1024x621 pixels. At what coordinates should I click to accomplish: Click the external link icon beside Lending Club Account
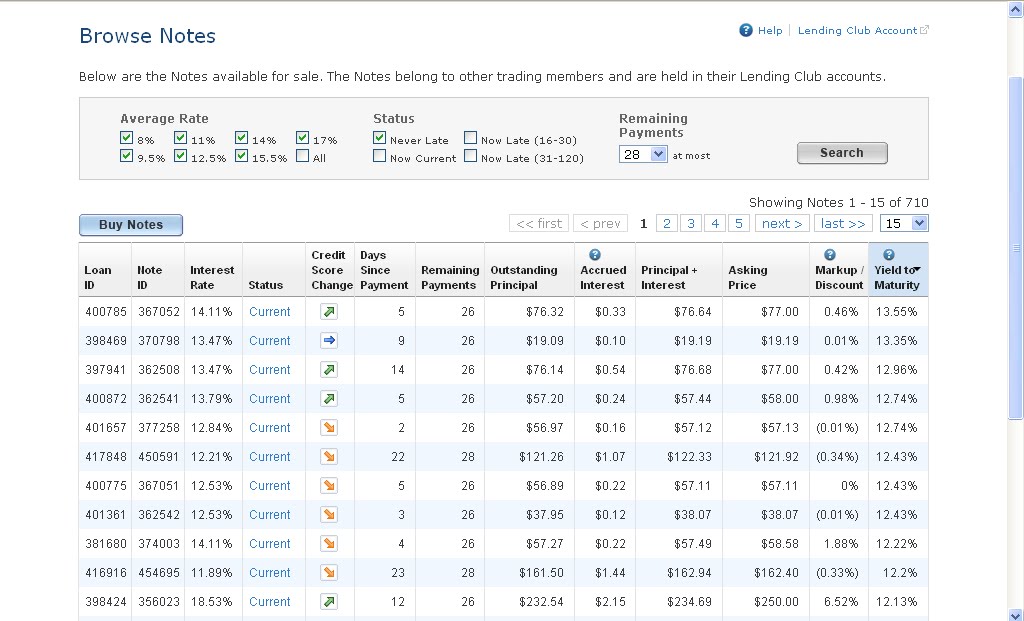tap(924, 30)
